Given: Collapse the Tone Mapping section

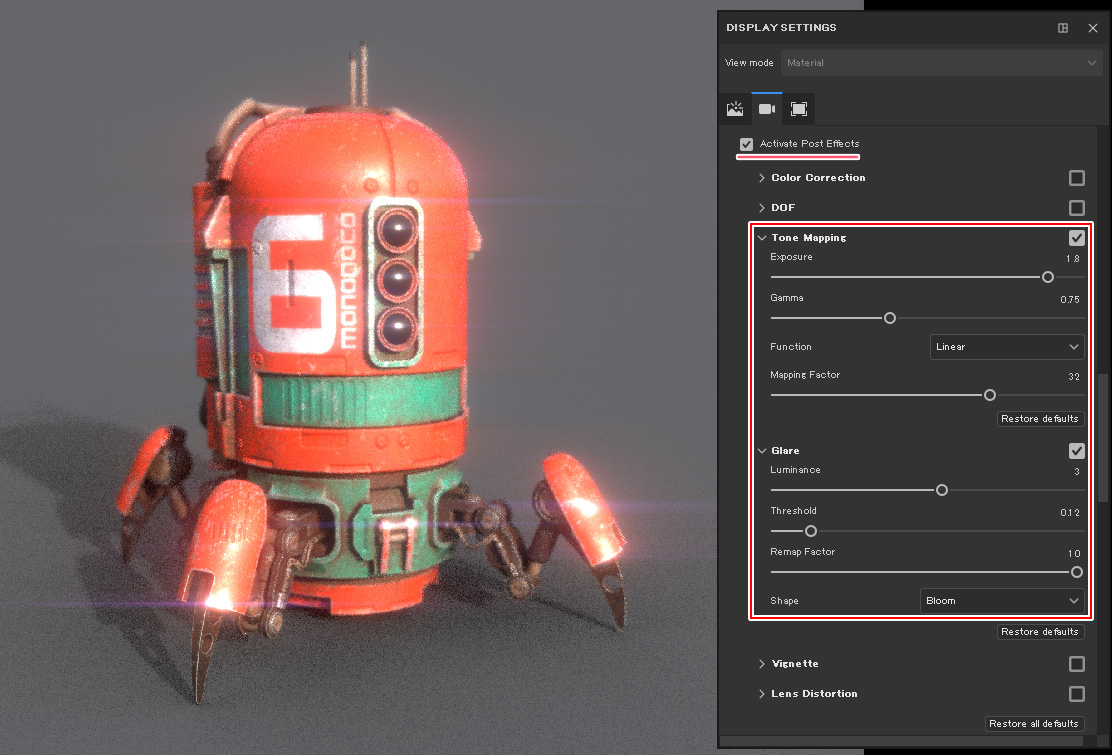Looking at the screenshot, I should (762, 238).
